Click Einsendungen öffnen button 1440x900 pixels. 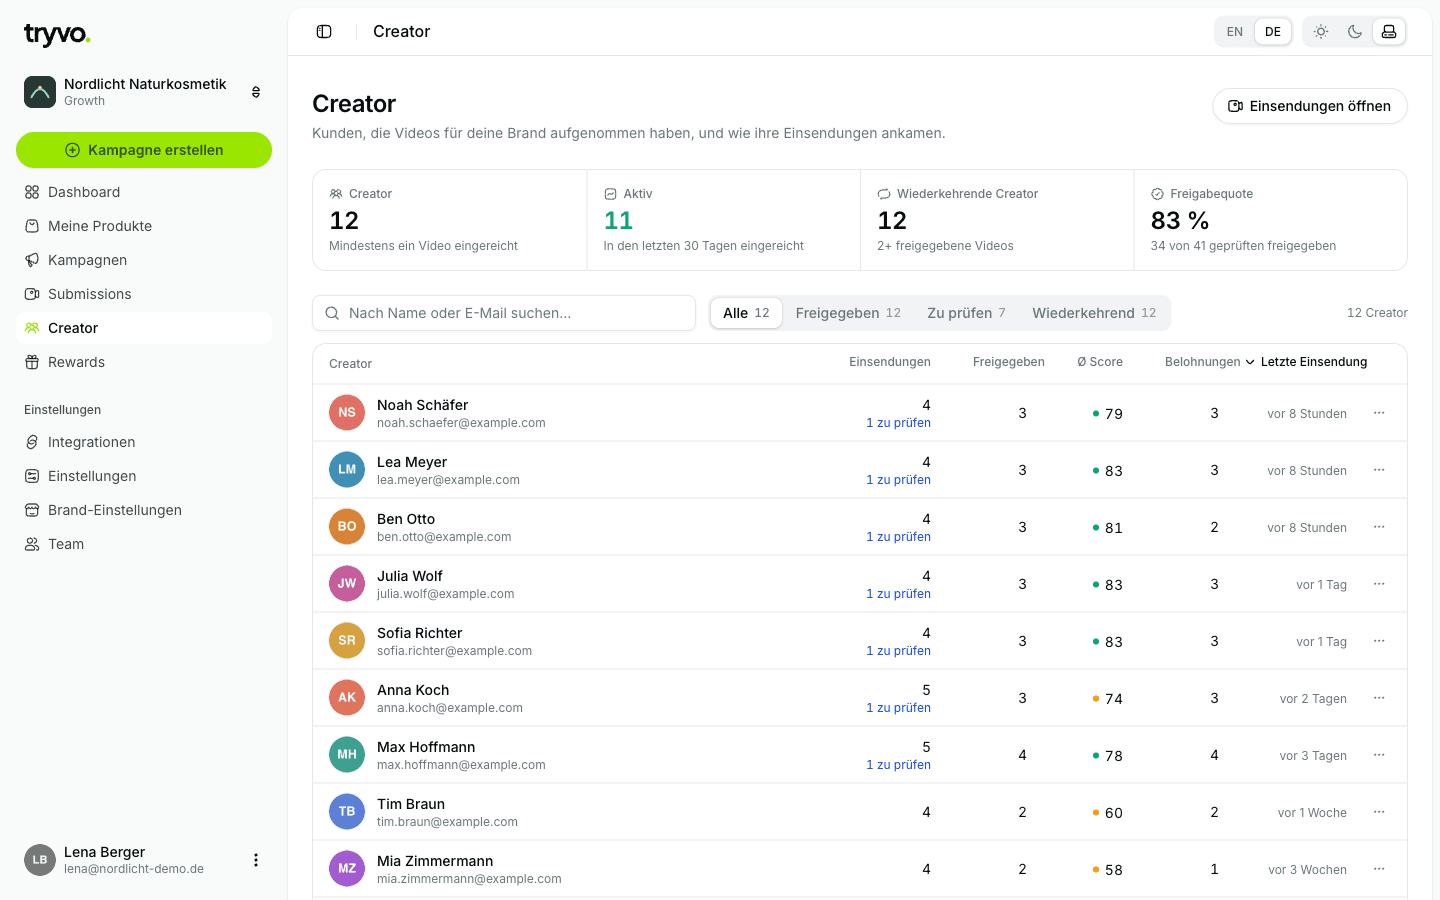point(1310,106)
